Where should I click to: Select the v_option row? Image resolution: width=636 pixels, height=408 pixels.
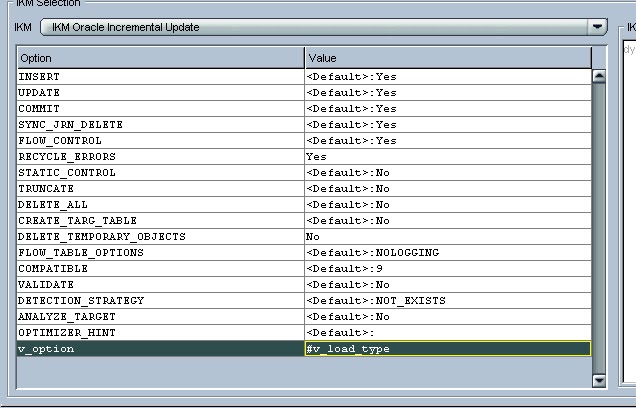[161, 349]
